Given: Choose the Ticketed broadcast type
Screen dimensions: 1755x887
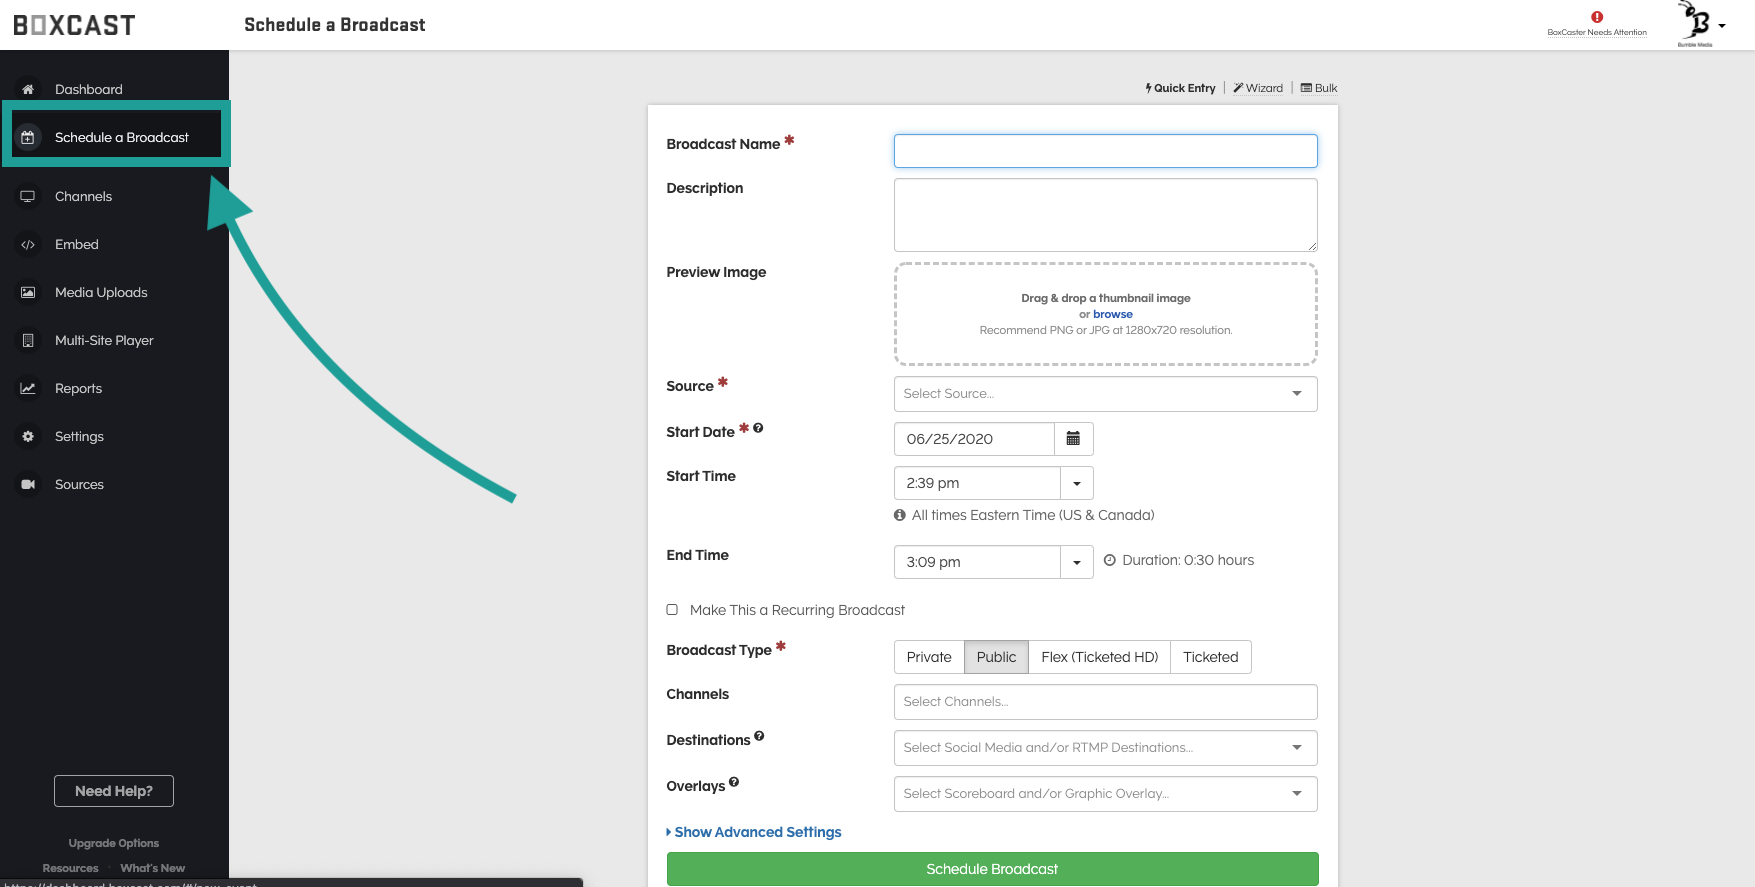Looking at the screenshot, I should (x=1210, y=657).
